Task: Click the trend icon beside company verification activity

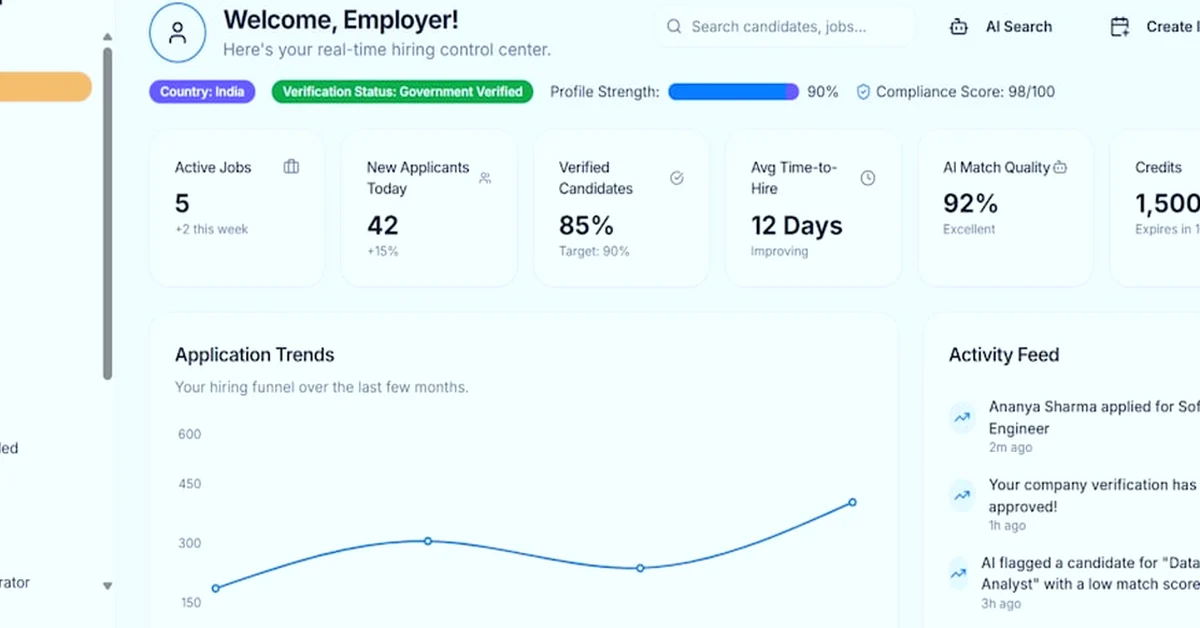Action: [961, 495]
